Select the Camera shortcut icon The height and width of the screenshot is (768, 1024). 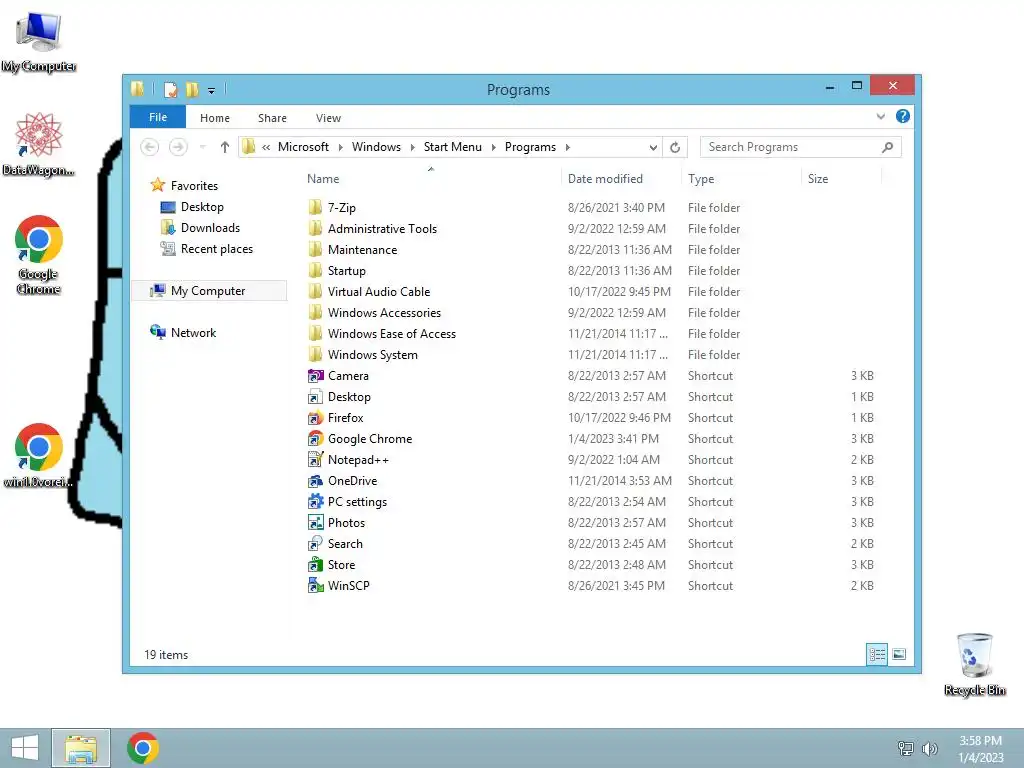tap(315, 376)
